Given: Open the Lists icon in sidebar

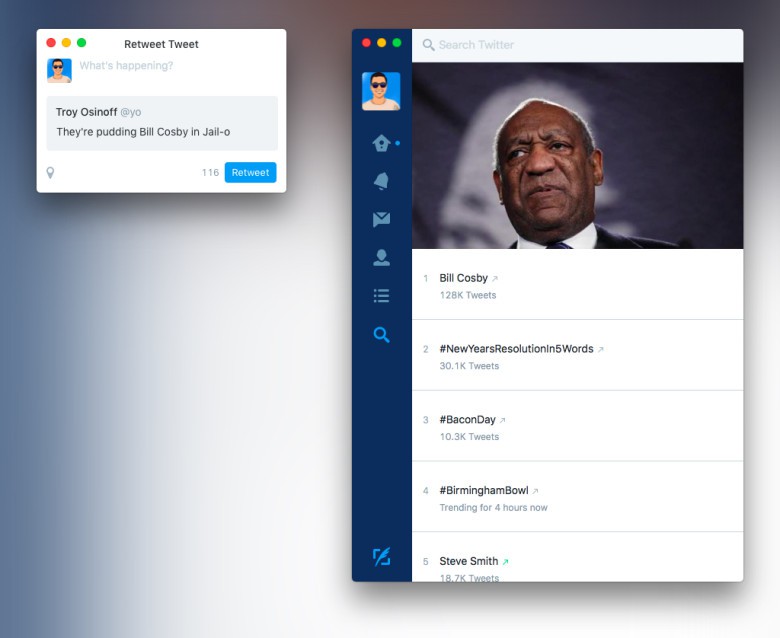Looking at the screenshot, I should click(x=381, y=296).
